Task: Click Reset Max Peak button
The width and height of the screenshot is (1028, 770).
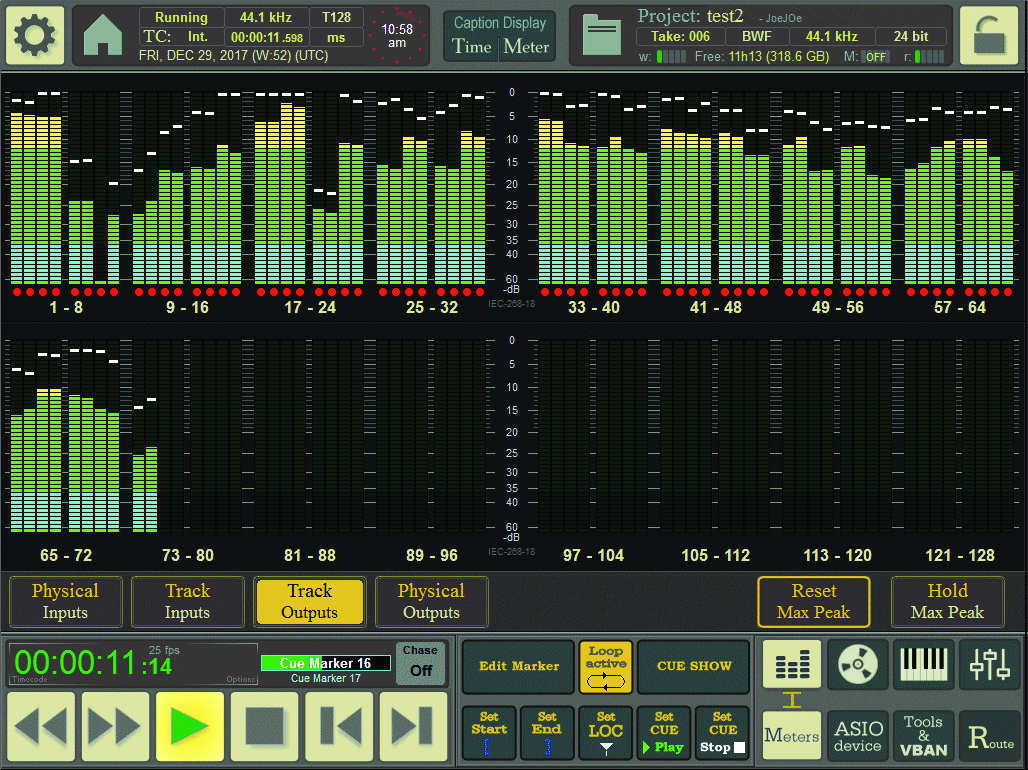Action: pos(814,601)
